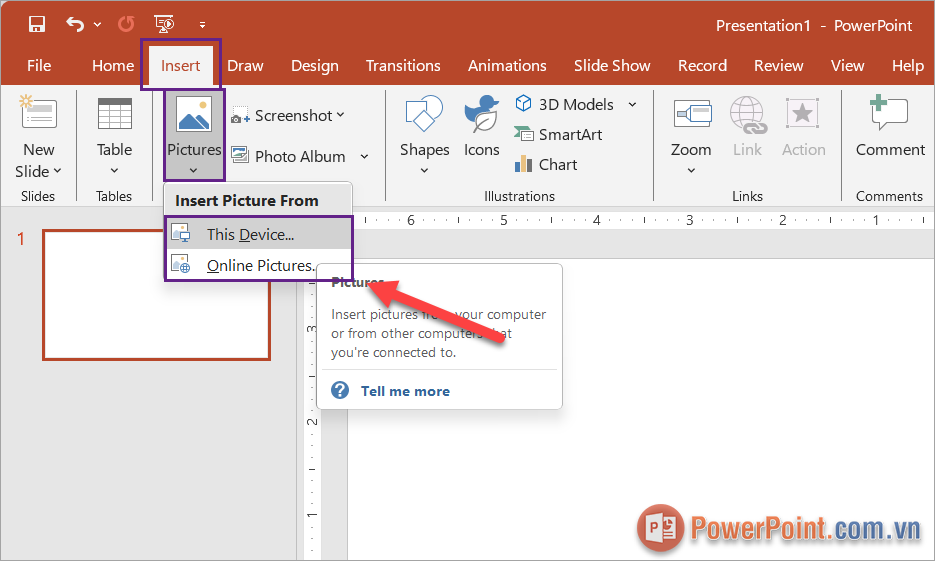
Task: Click the Zoom icon in Links group
Action: [x=692, y=113]
